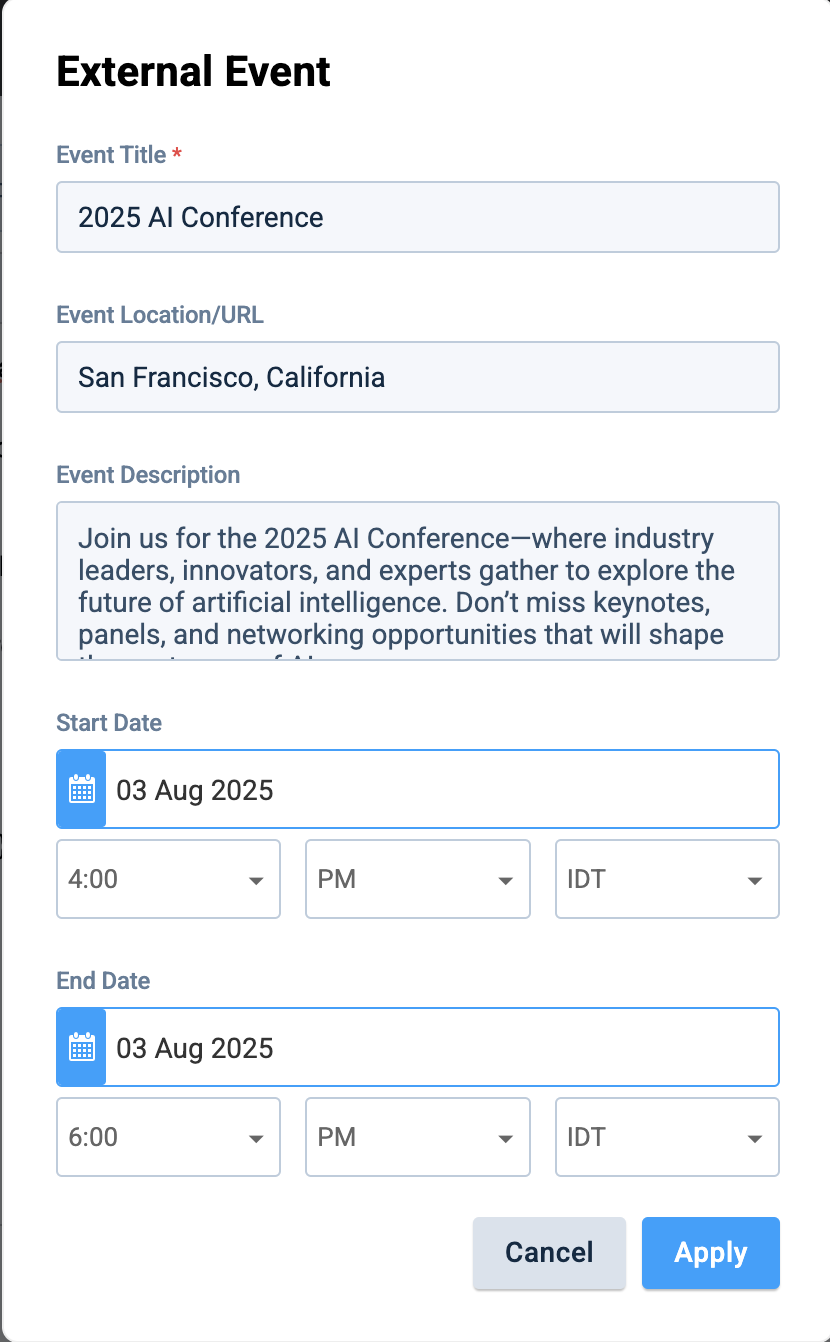Expand the 4:00 start time dropdown
The height and width of the screenshot is (1342, 830).
pos(168,879)
